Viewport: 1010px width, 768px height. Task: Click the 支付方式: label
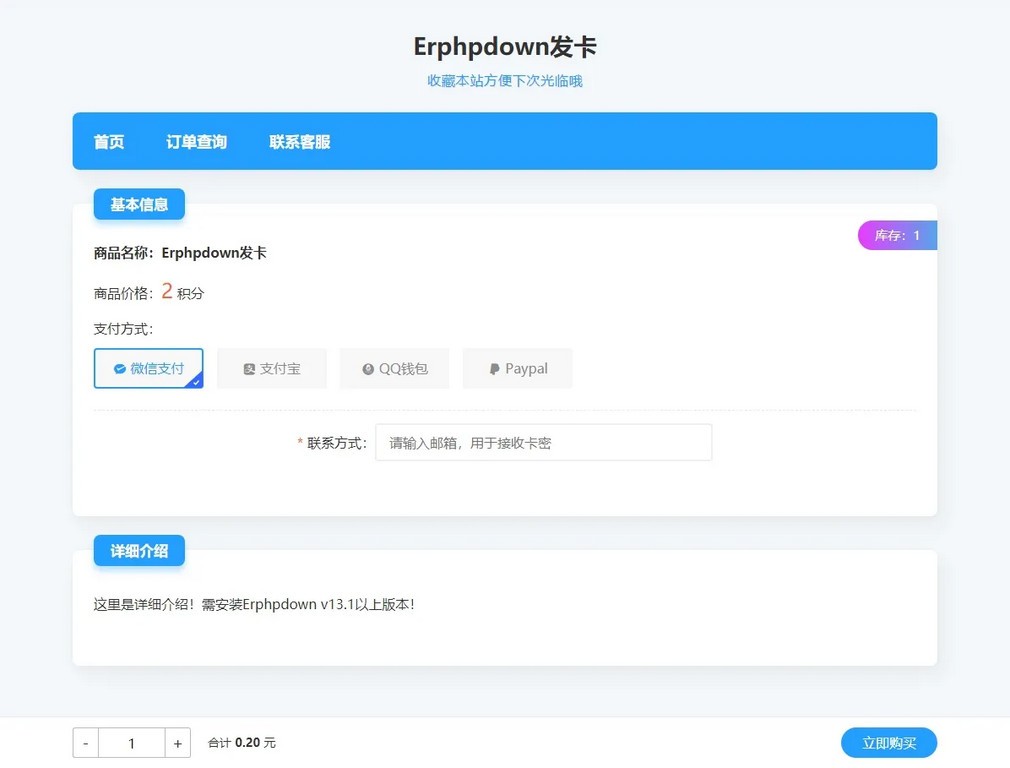tap(123, 329)
